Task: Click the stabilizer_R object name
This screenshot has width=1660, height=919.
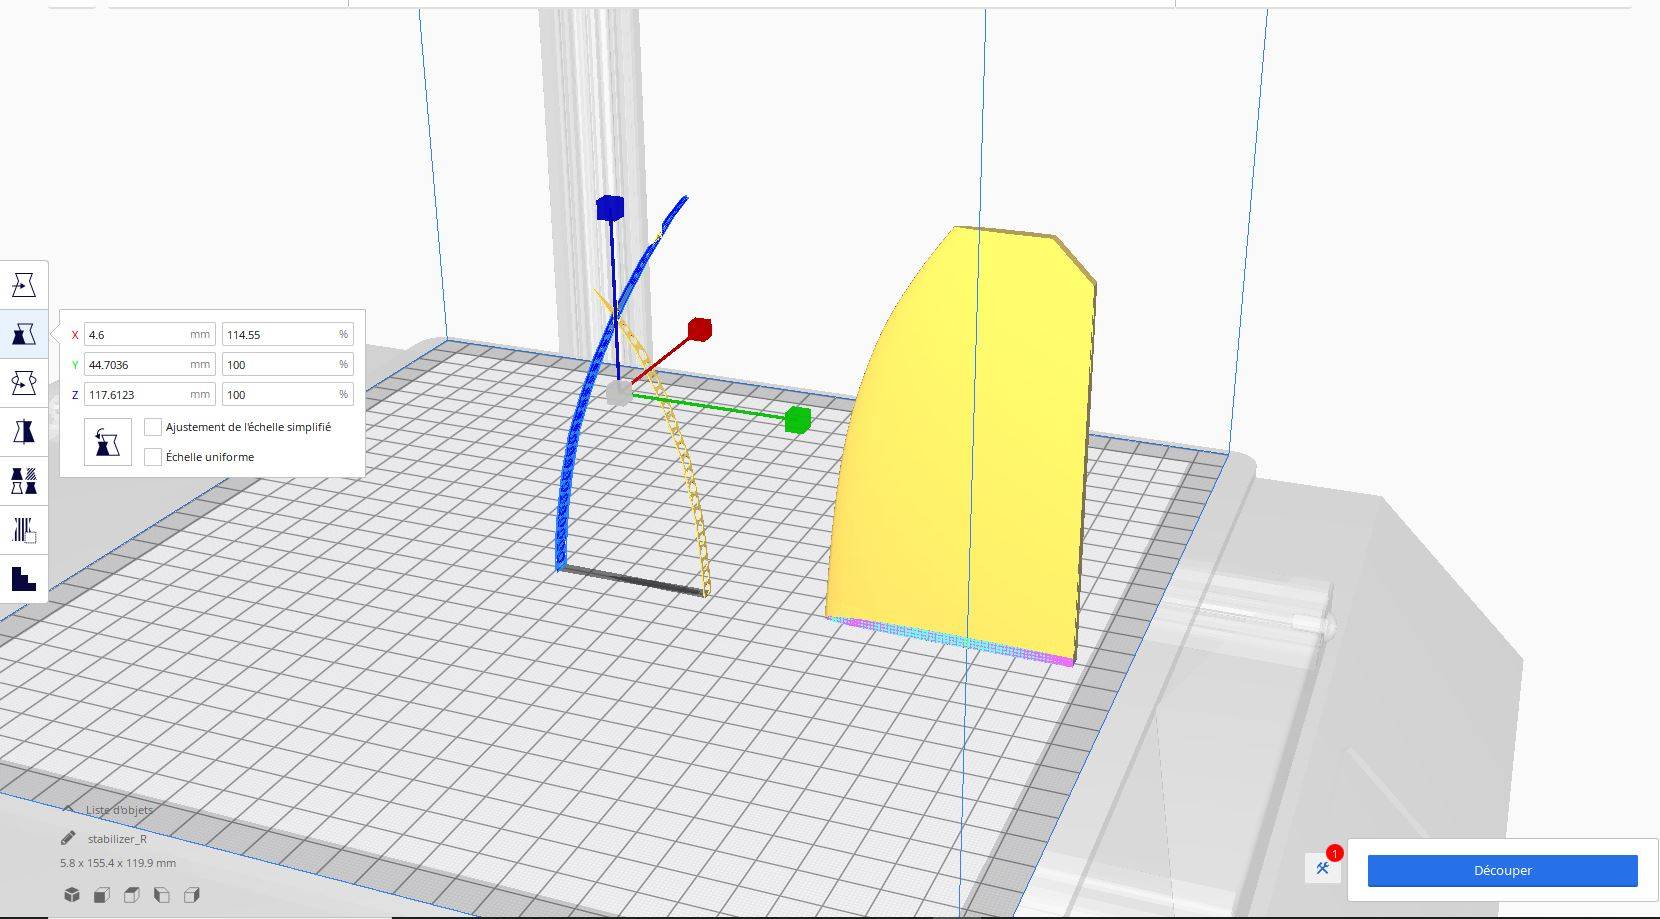Action: coord(117,839)
